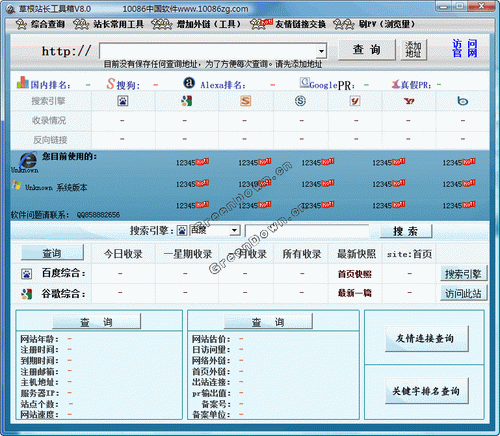
Task: Open 友情链接交换 tab
Action: [288, 24]
